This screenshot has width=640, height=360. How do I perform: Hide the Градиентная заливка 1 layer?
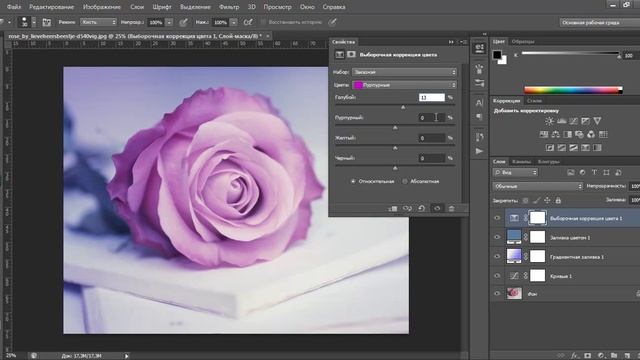497,256
